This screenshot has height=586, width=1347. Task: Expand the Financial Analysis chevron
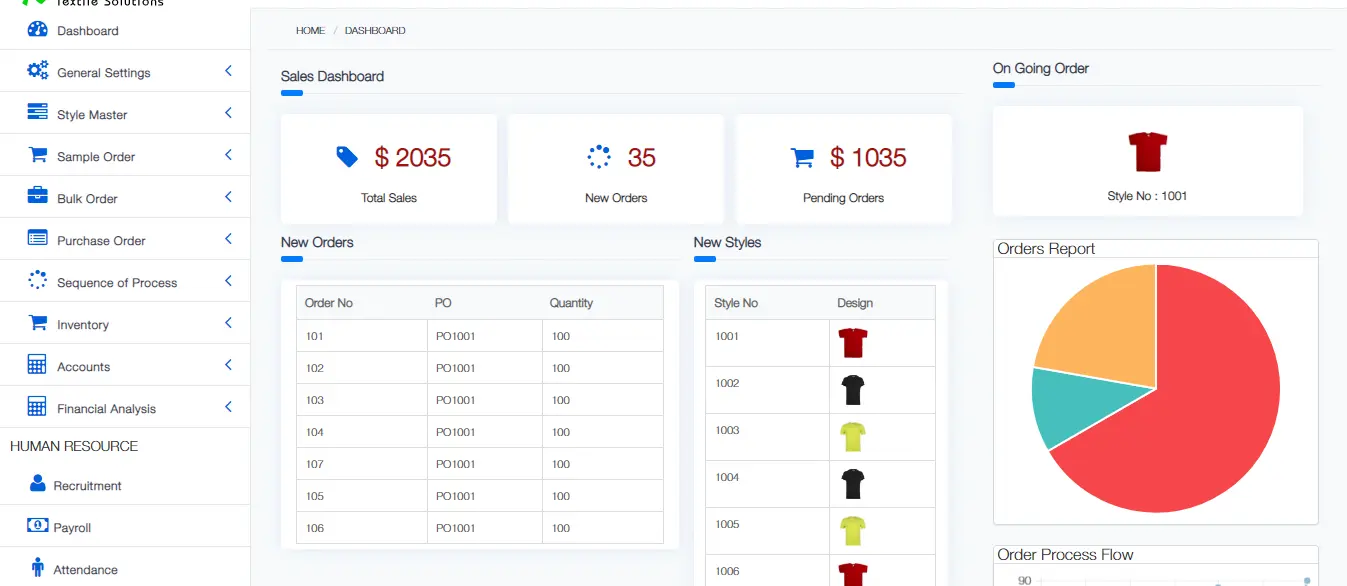coord(228,407)
